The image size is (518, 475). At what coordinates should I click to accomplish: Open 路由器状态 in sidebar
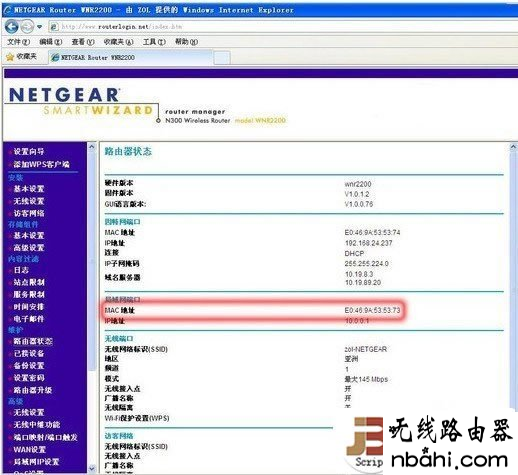[33, 341]
